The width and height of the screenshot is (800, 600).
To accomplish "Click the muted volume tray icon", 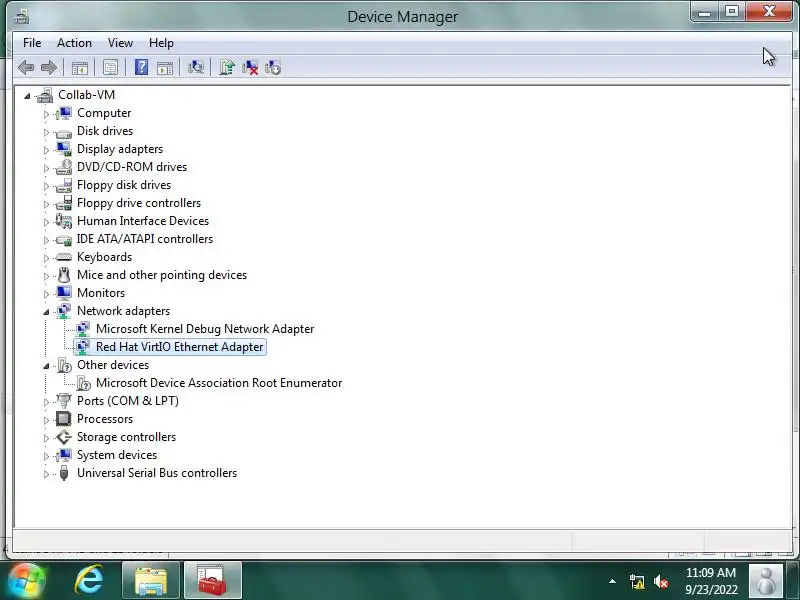I will (661, 582).
